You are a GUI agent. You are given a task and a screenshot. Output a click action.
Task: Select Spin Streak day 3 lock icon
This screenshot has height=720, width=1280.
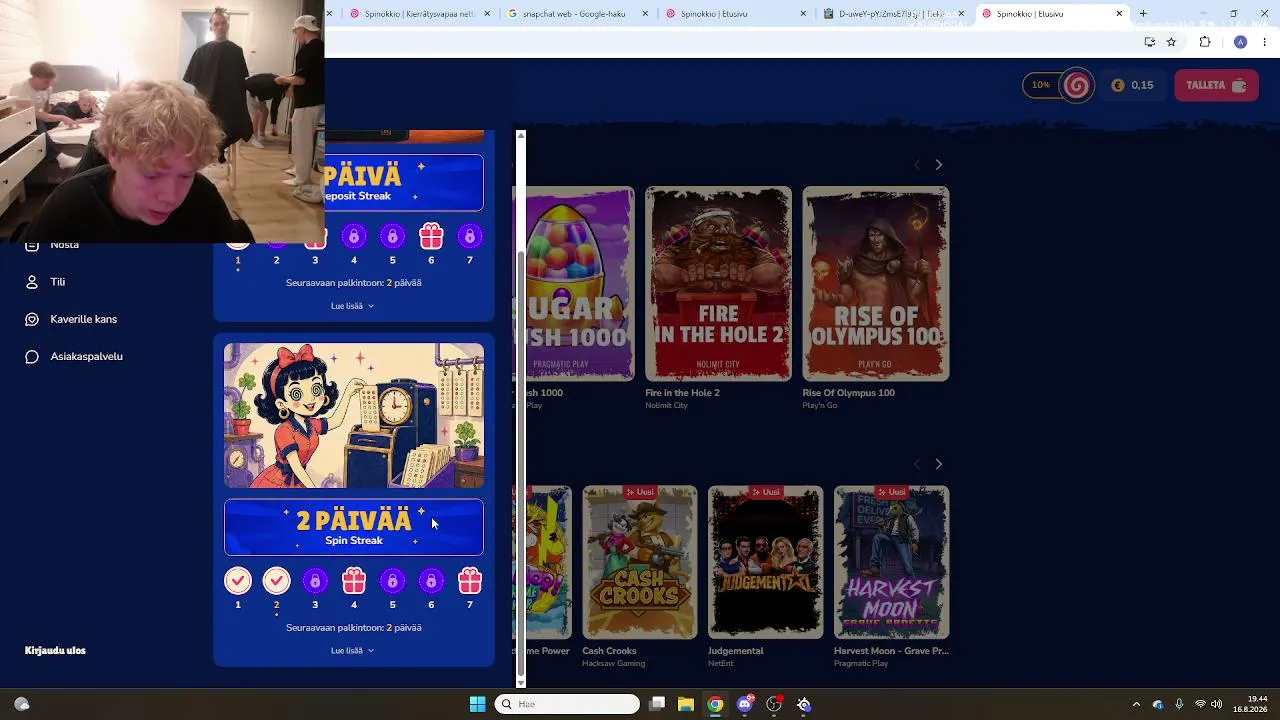[x=315, y=581]
